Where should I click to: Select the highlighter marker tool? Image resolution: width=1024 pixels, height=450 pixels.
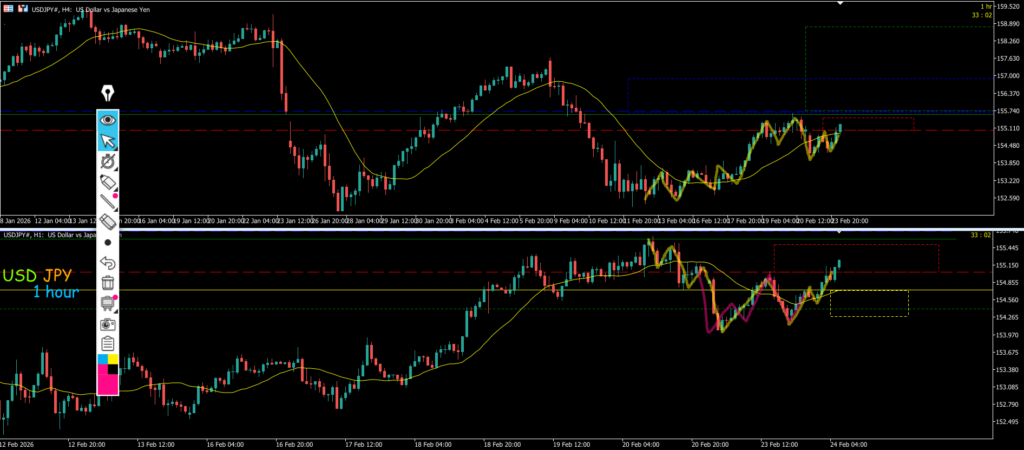point(108,181)
